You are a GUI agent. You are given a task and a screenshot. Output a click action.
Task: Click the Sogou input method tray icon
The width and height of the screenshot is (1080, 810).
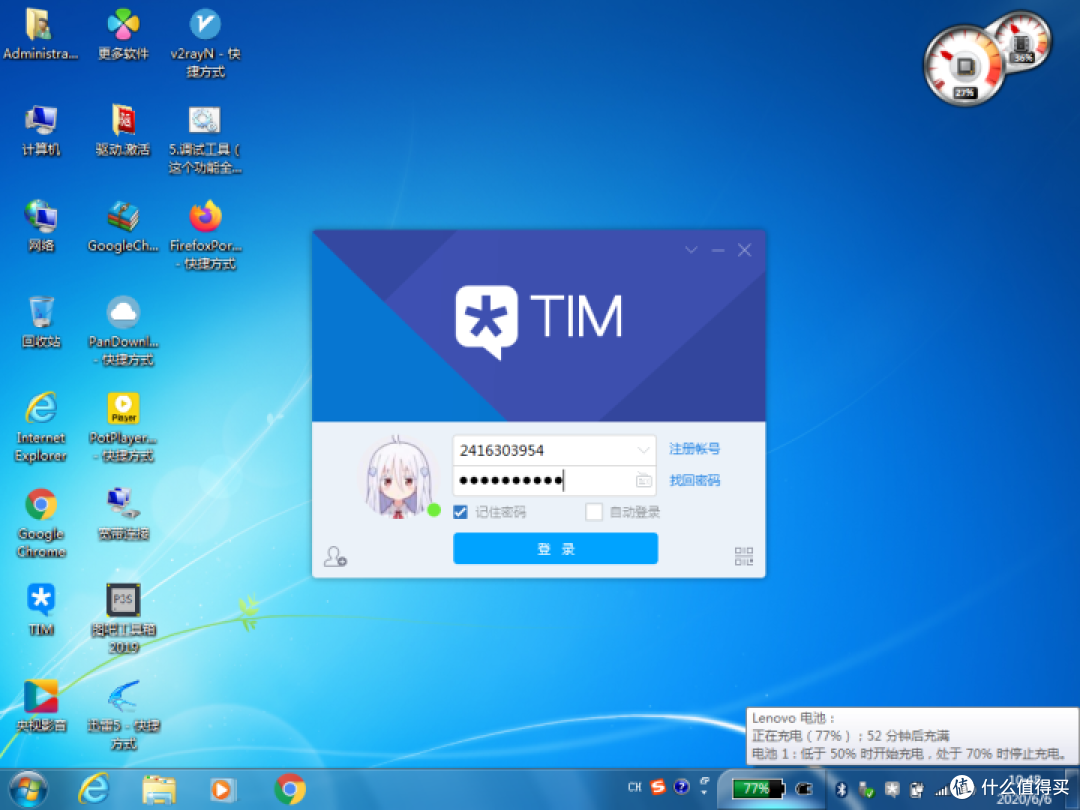658,787
